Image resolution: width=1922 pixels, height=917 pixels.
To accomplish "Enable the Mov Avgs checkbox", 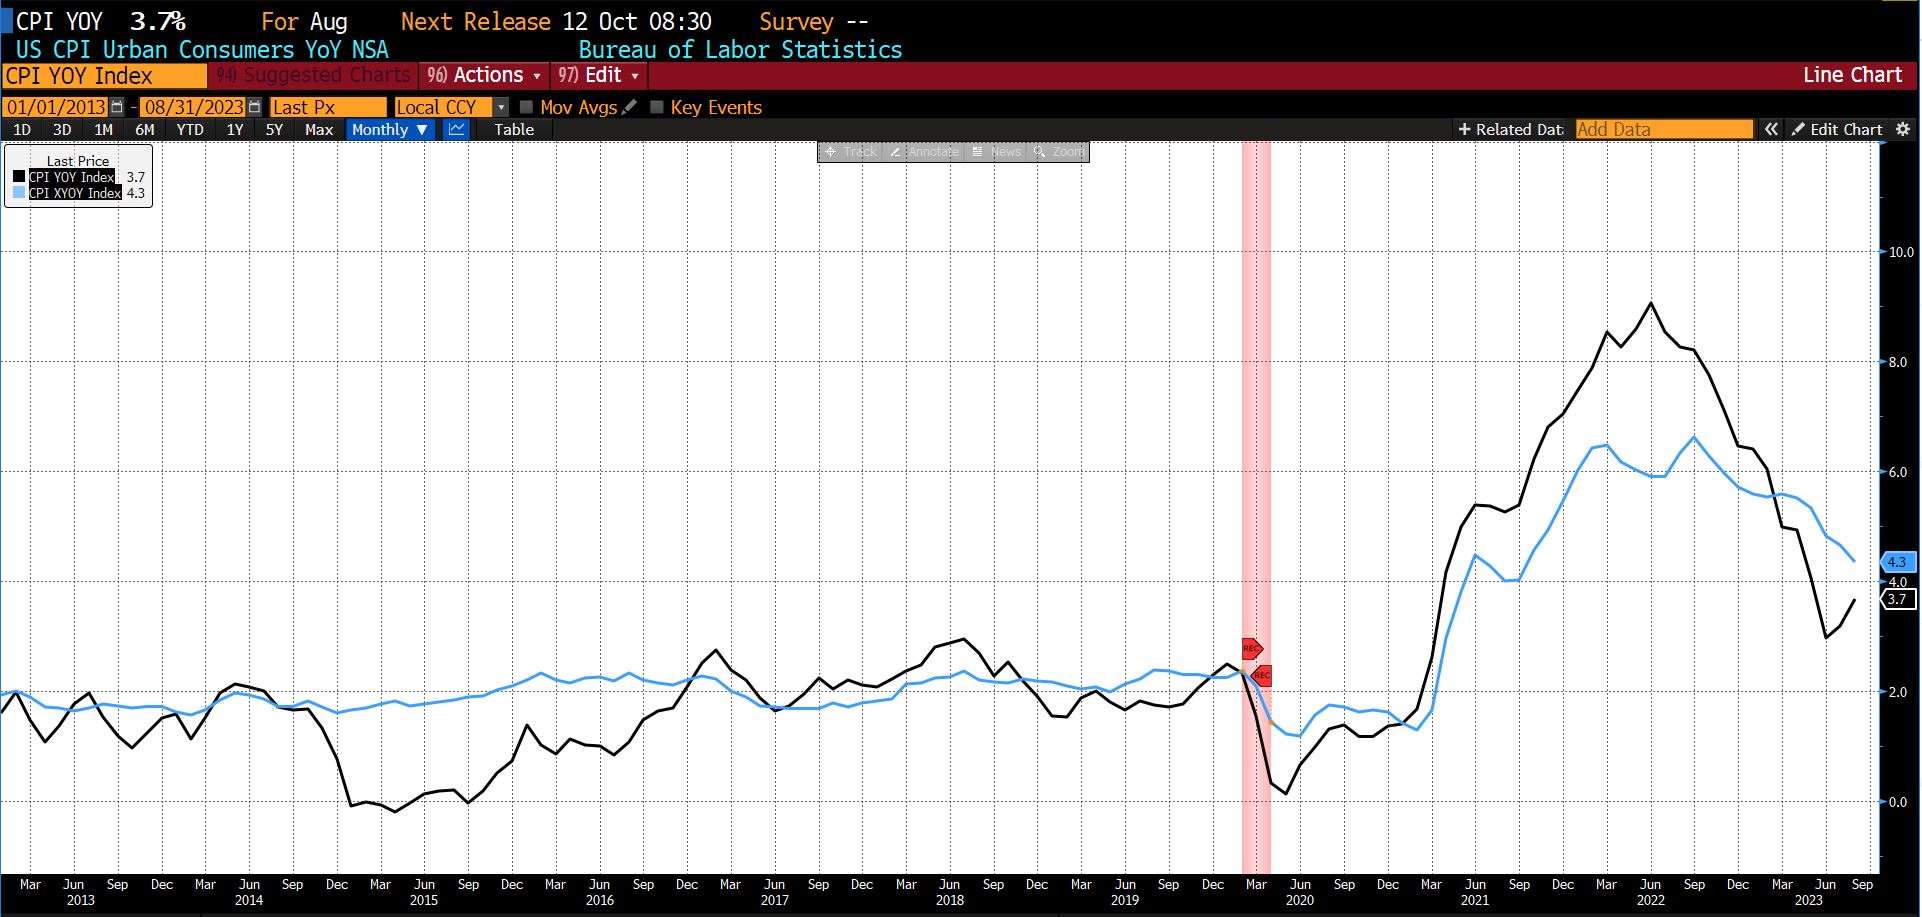I will [526, 107].
